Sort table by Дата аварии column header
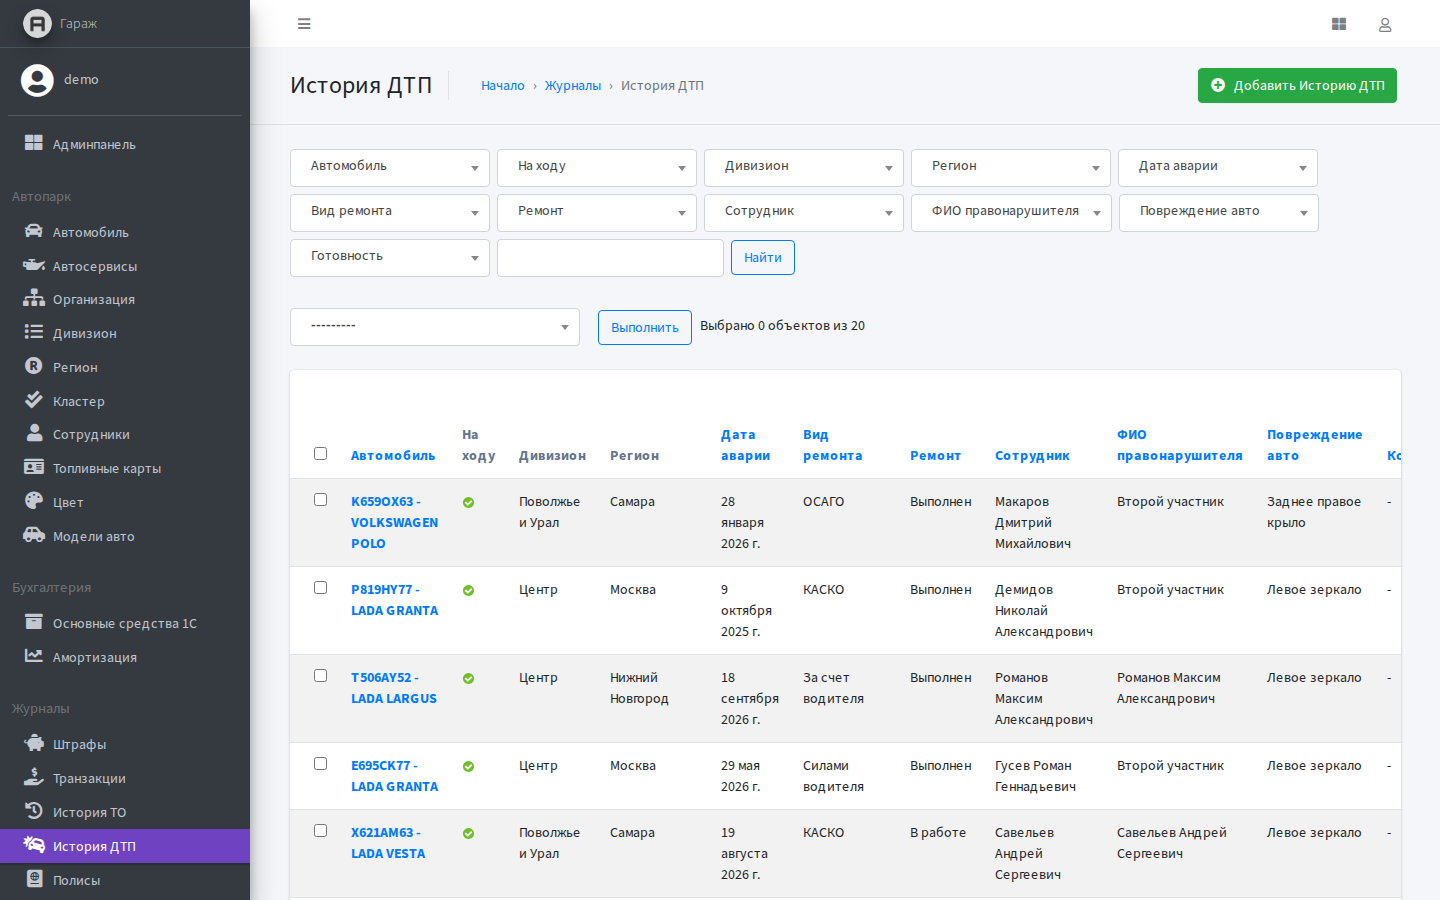The image size is (1440, 900). (746, 445)
